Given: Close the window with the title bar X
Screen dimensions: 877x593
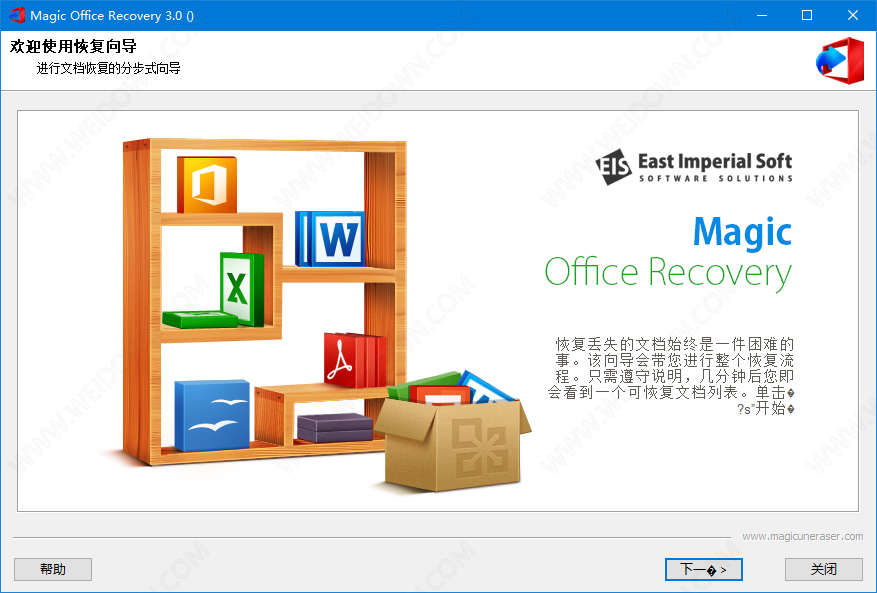Looking at the screenshot, I should [852, 15].
